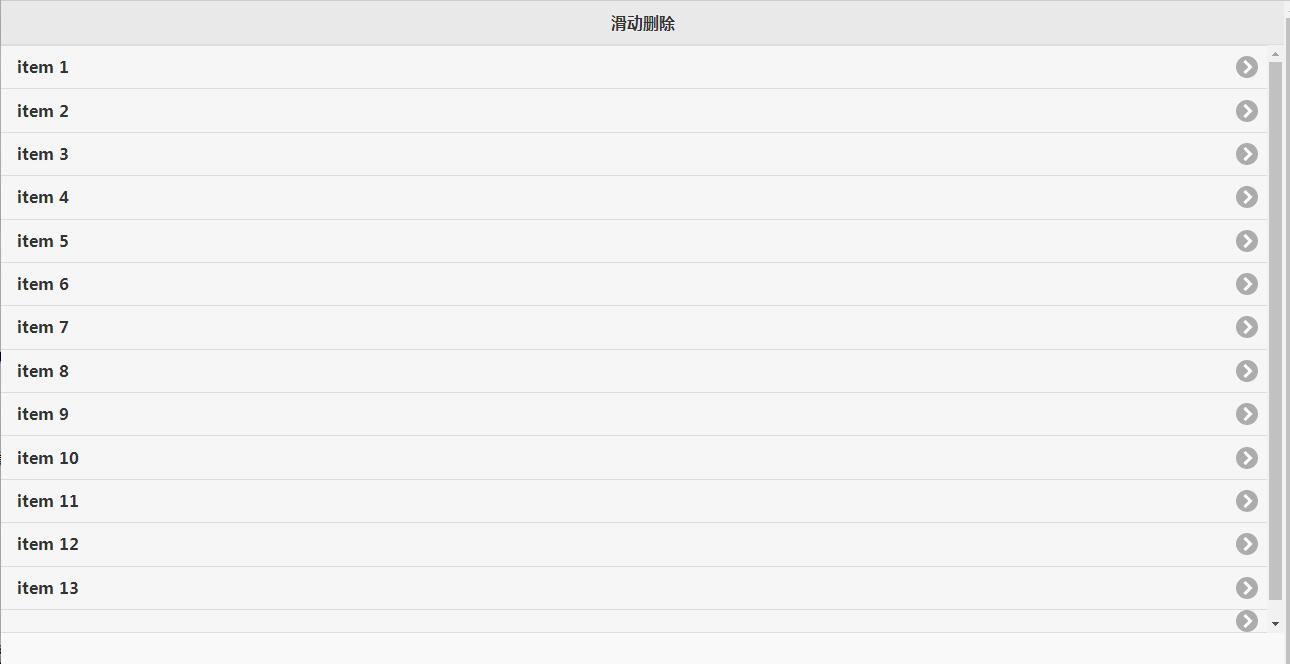Open the chevron for item 12

[x=1246, y=544]
